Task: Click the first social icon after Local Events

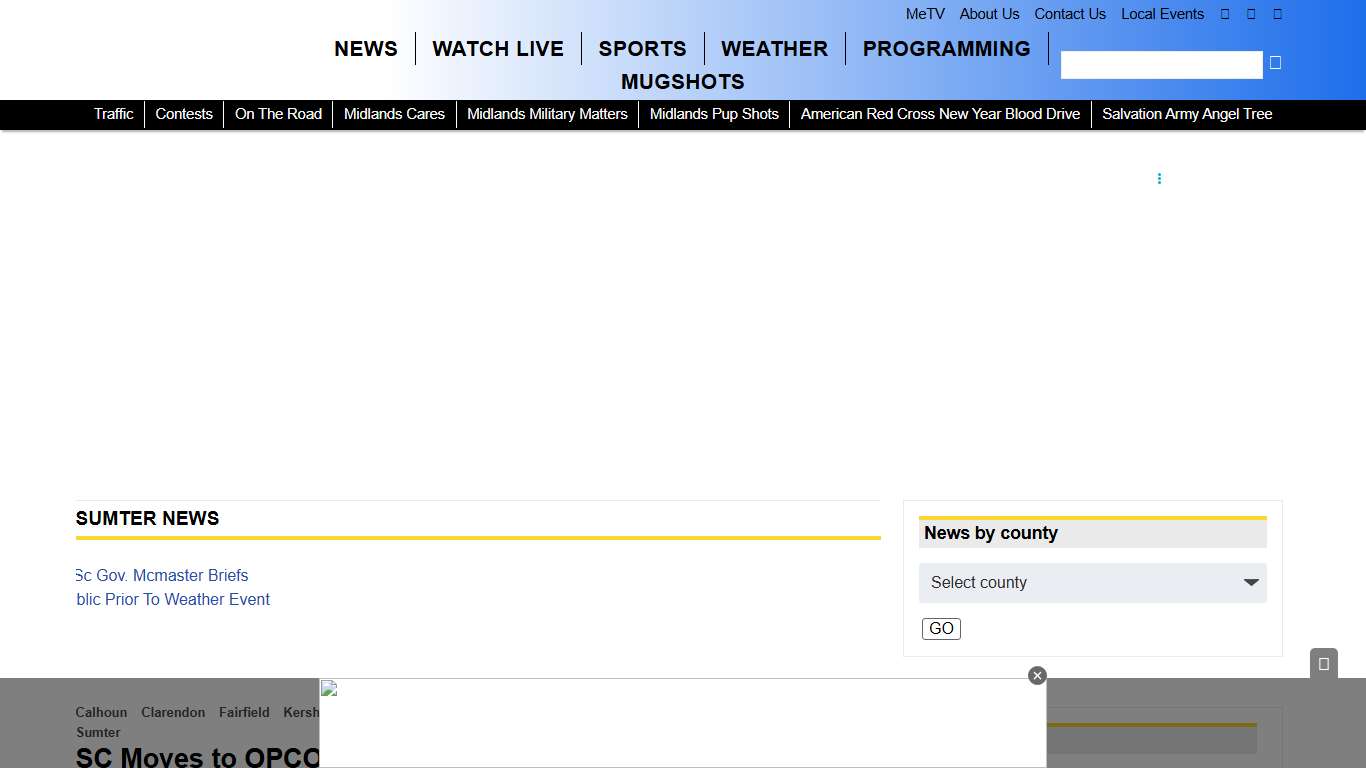Action: (x=1225, y=14)
